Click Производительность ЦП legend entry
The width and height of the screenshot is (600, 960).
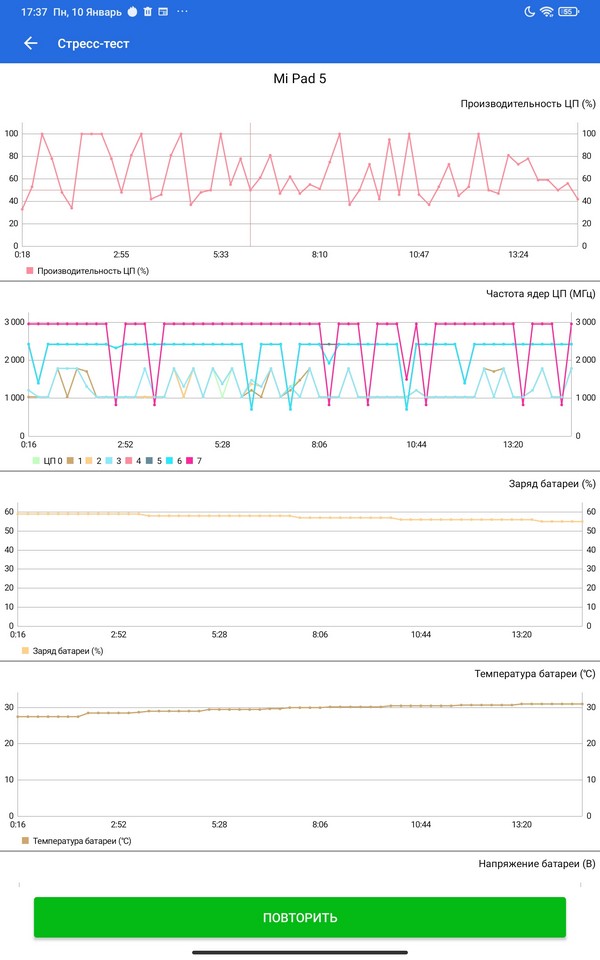coord(86,270)
